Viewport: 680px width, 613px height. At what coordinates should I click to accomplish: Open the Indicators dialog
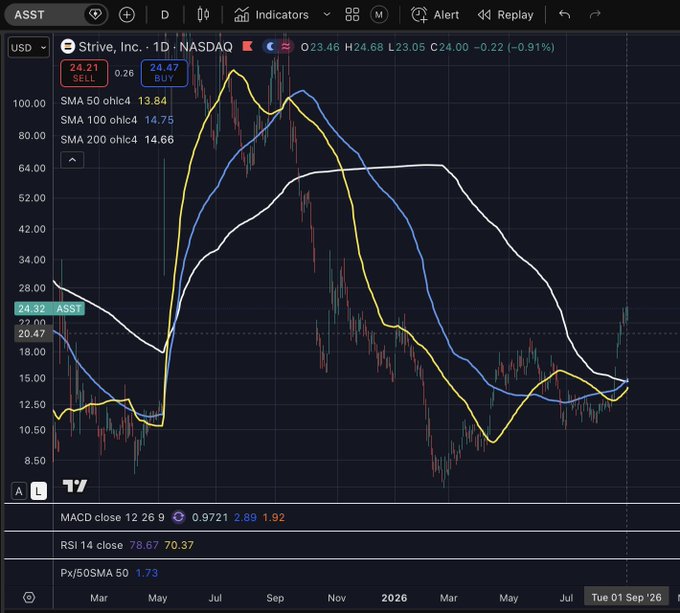point(271,15)
